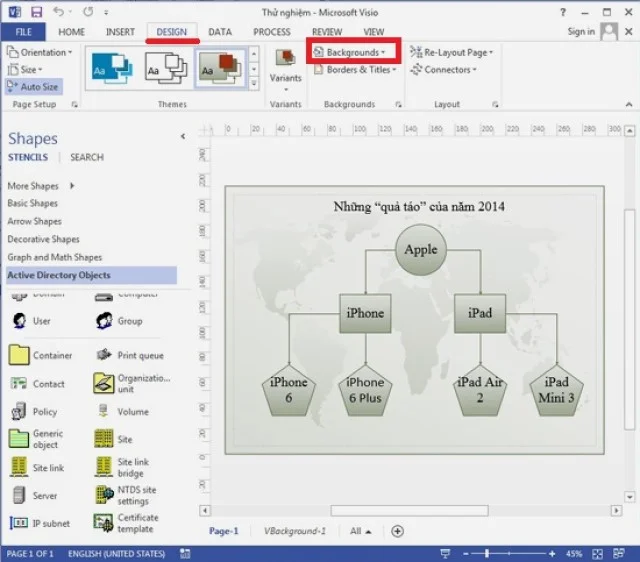The height and width of the screenshot is (562, 640).
Task: Select the Organizational unit shape icon
Action: pos(104,383)
